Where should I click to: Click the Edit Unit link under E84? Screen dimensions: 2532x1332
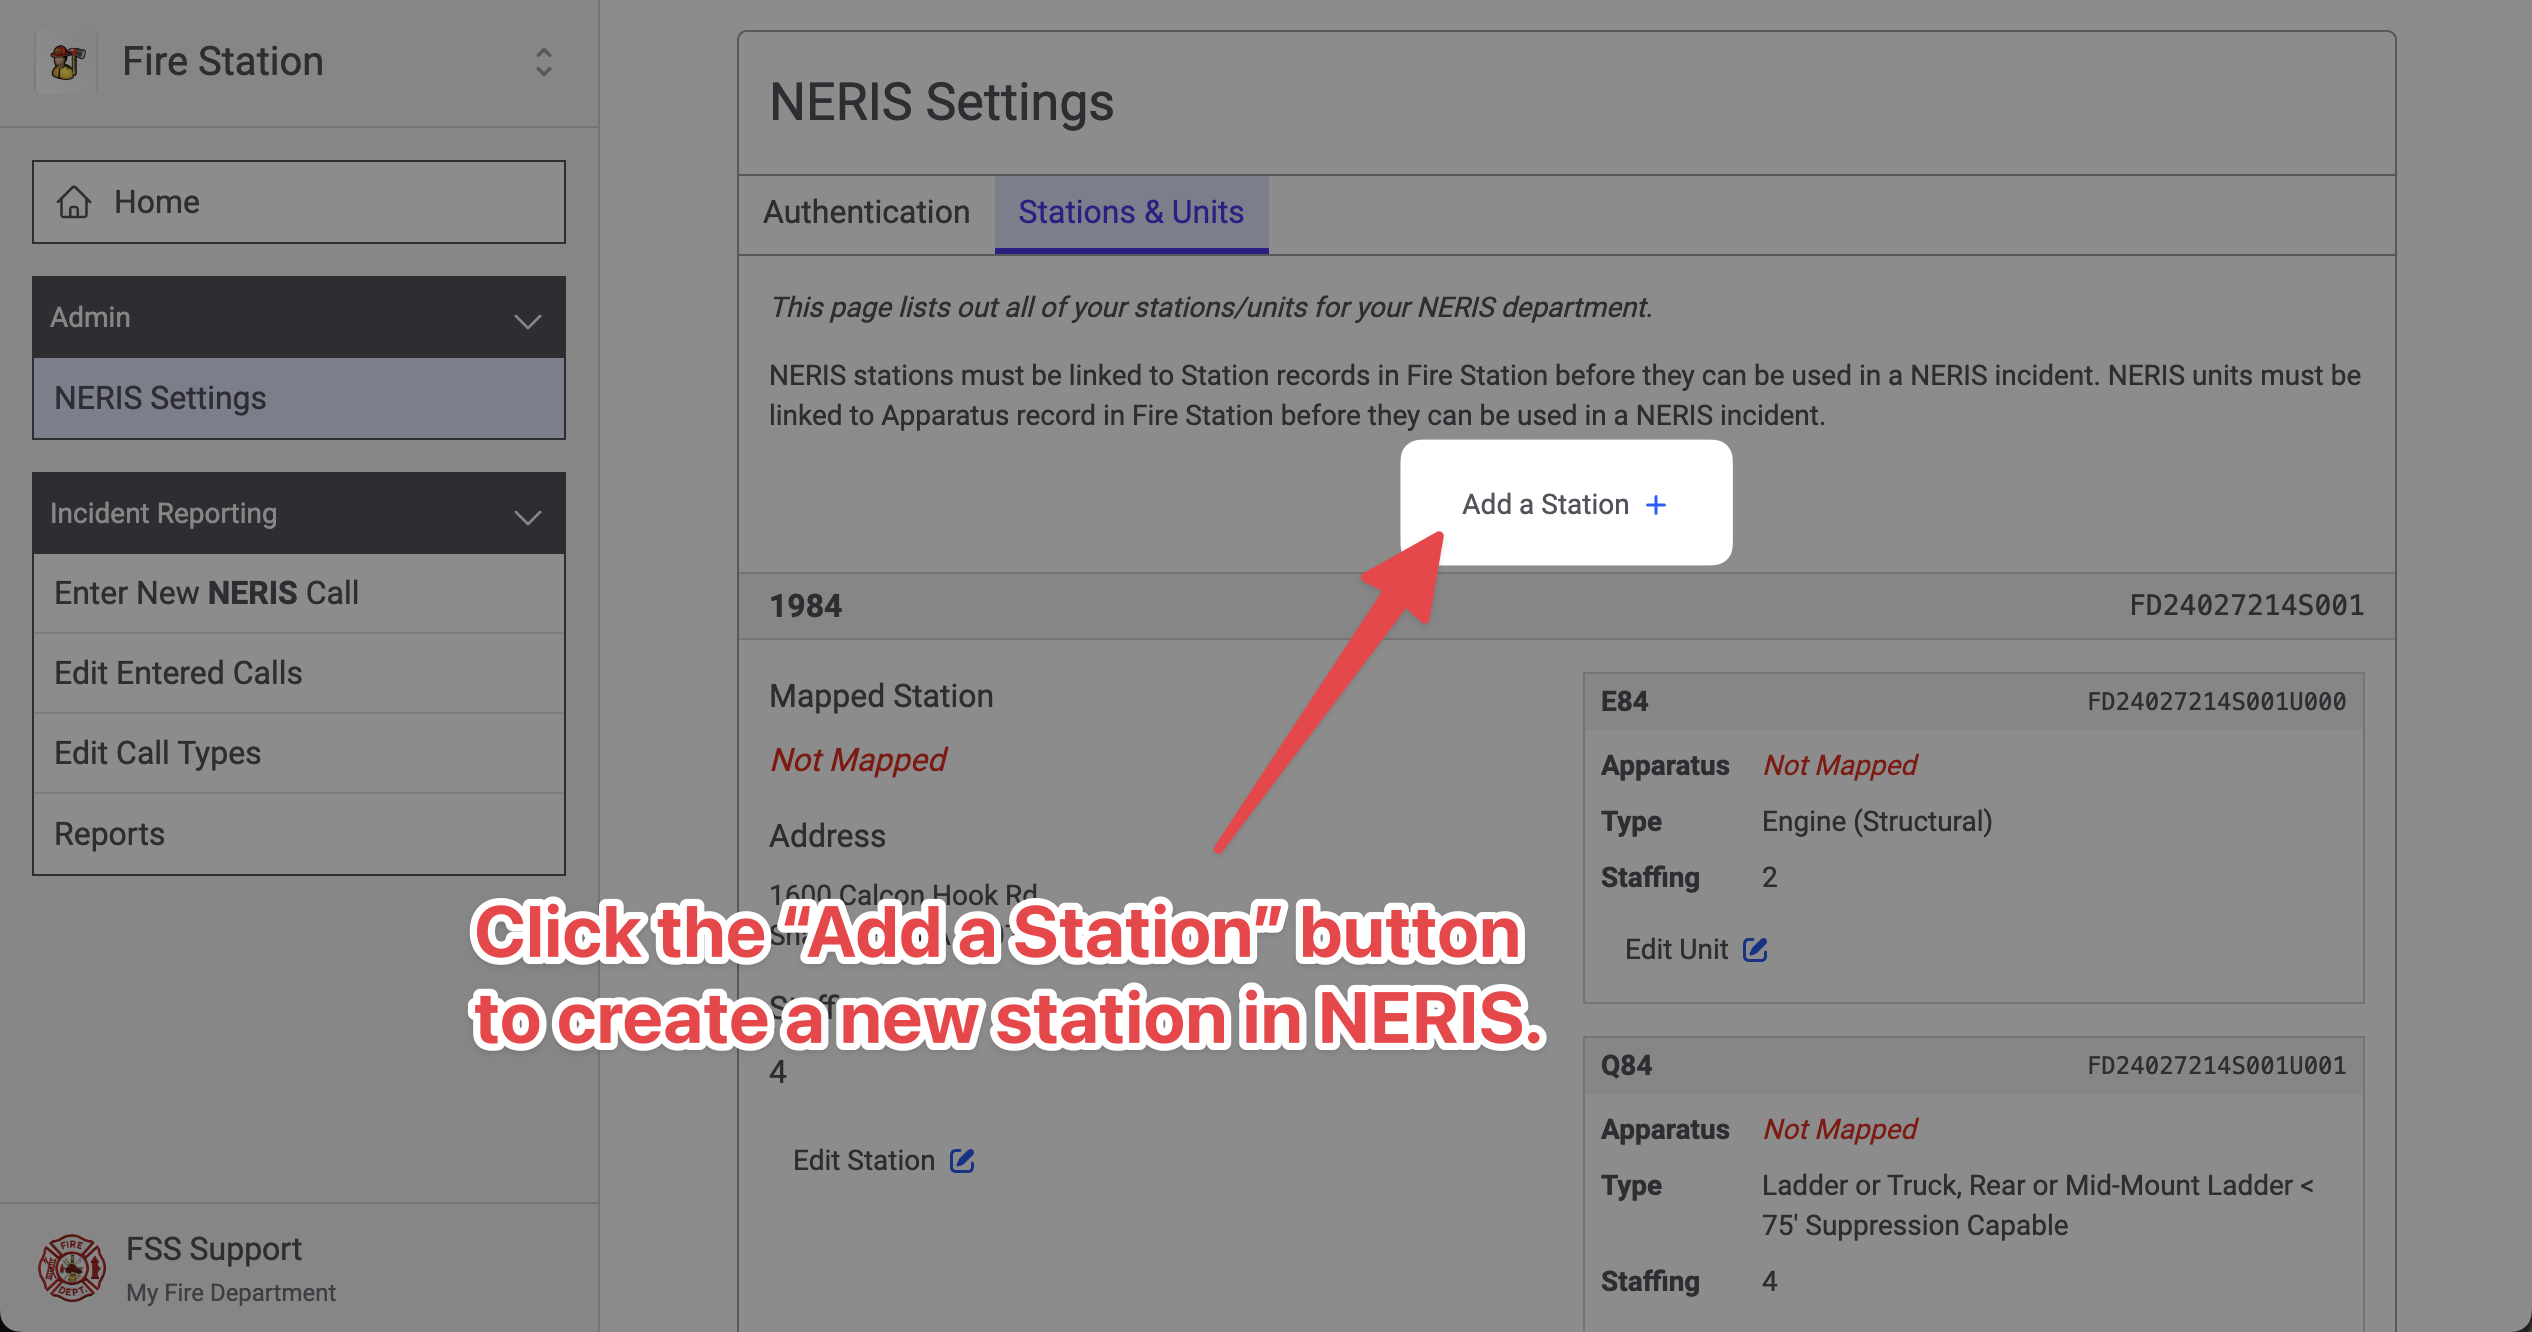pos(1677,949)
